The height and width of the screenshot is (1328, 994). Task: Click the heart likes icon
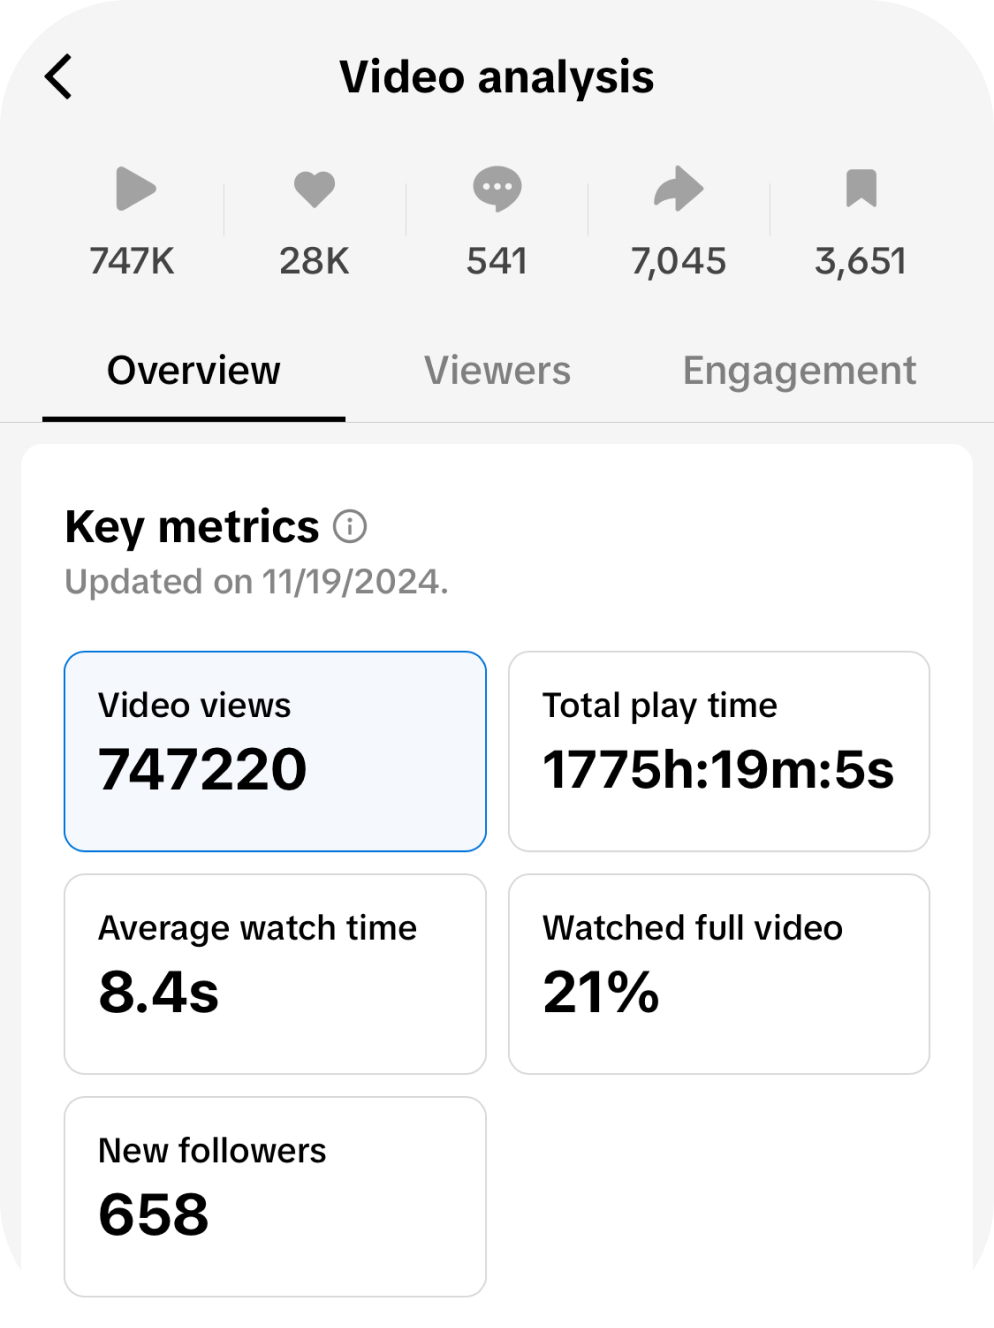(314, 189)
